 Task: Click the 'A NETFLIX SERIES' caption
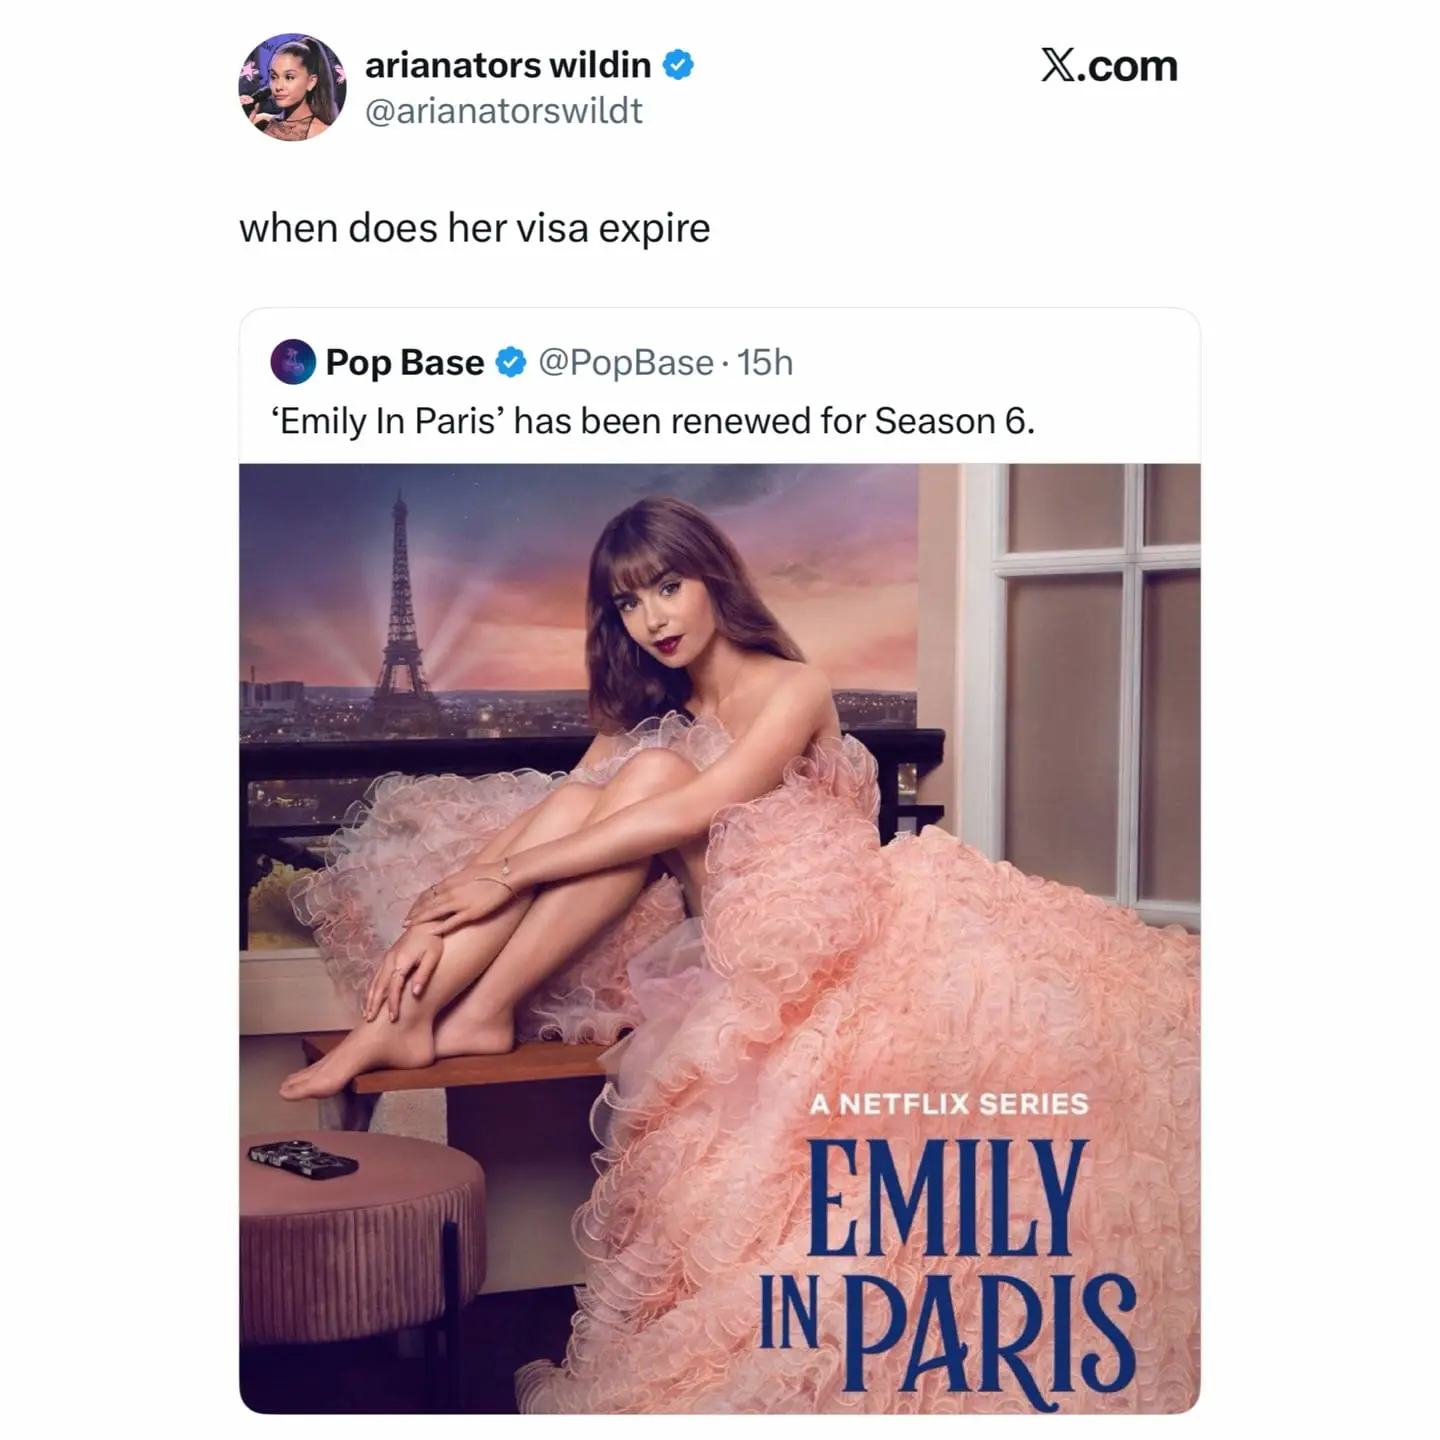point(949,1104)
